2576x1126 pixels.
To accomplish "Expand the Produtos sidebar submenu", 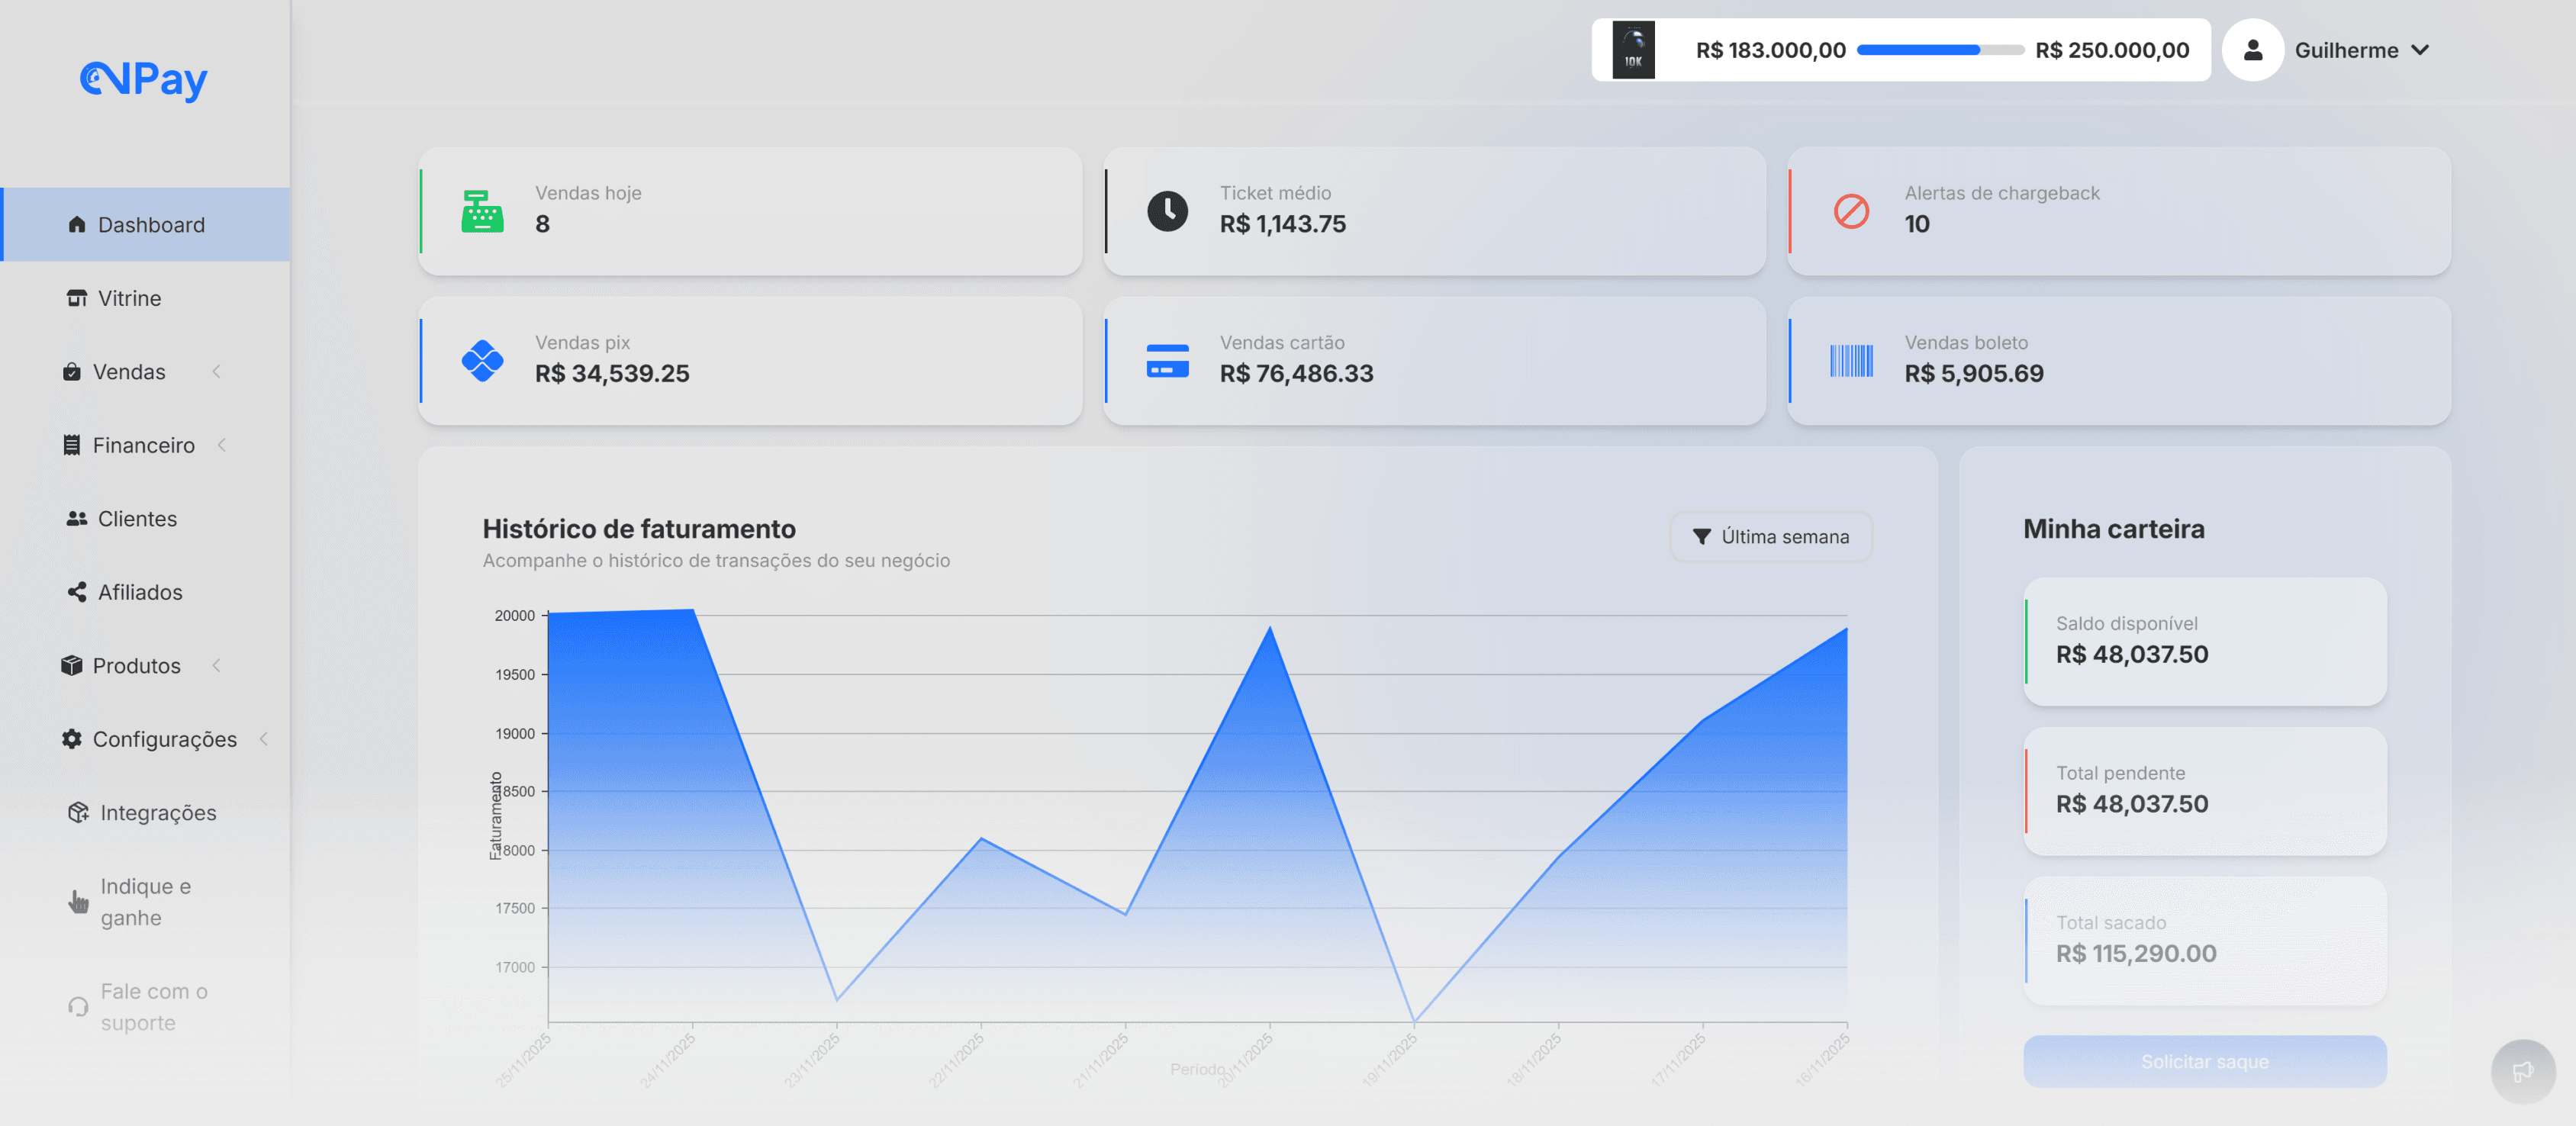I will (x=216, y=666).
